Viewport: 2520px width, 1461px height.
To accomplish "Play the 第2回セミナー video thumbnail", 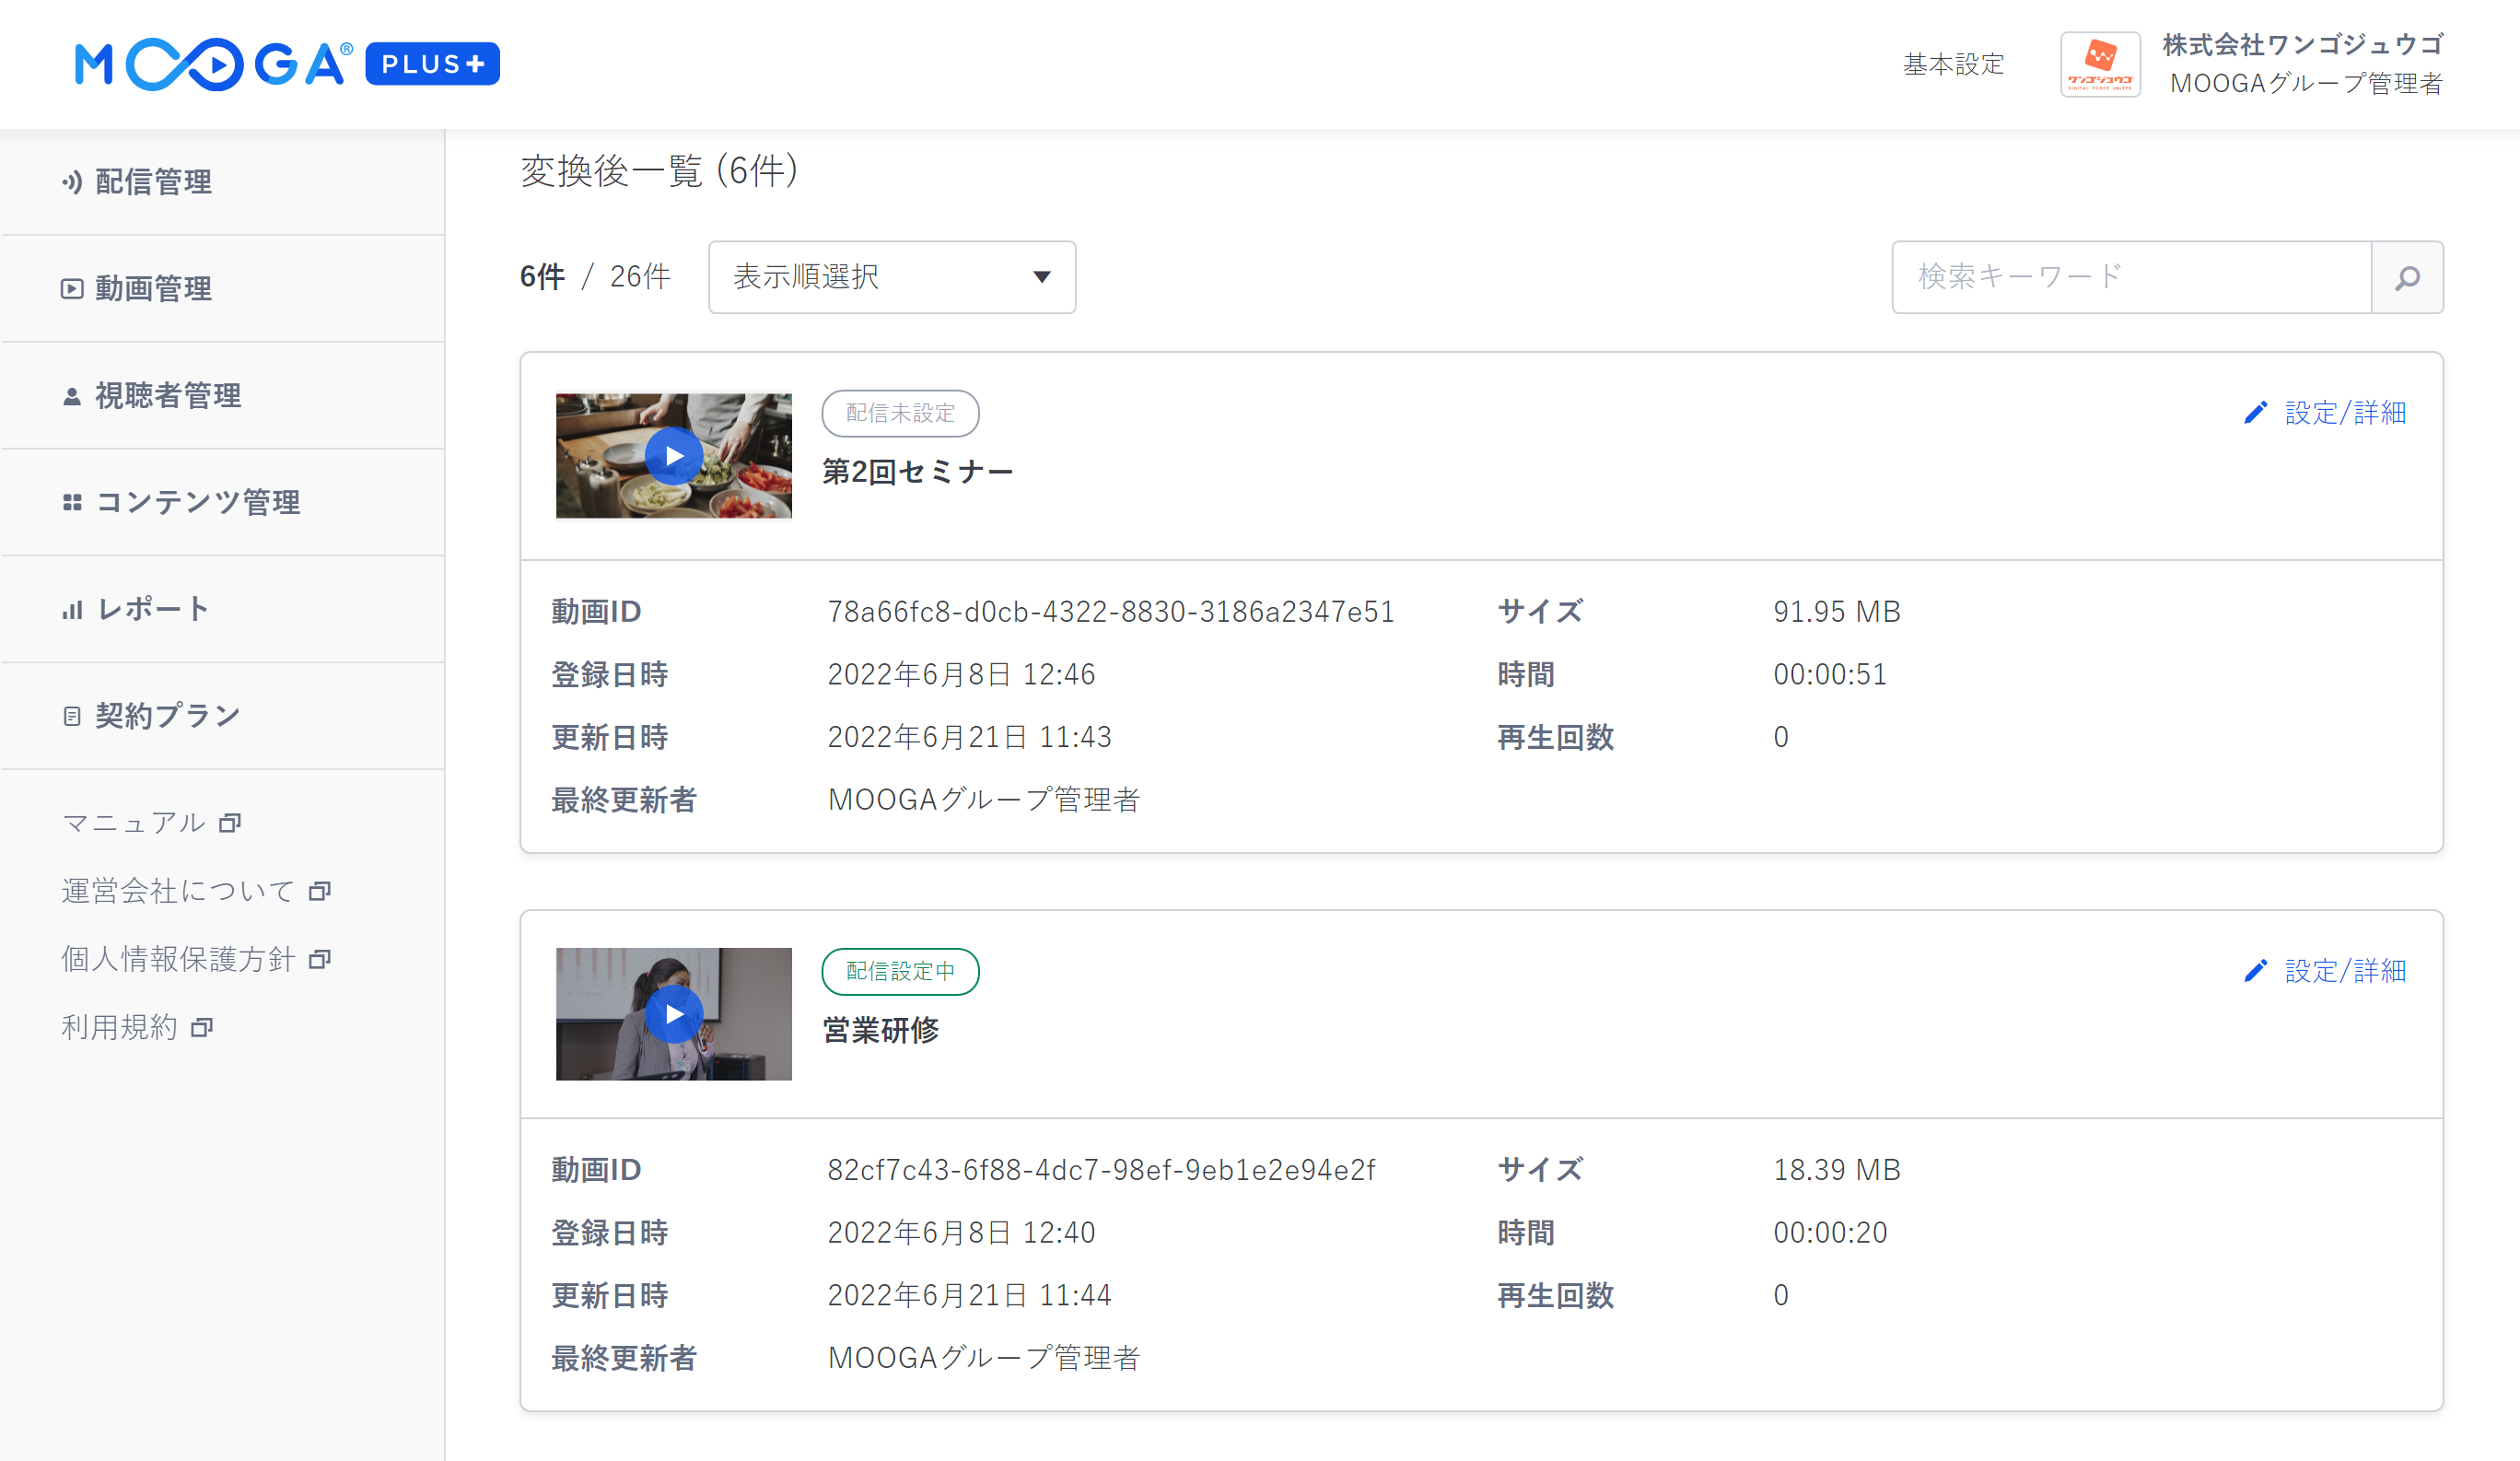I will (673, 456).
